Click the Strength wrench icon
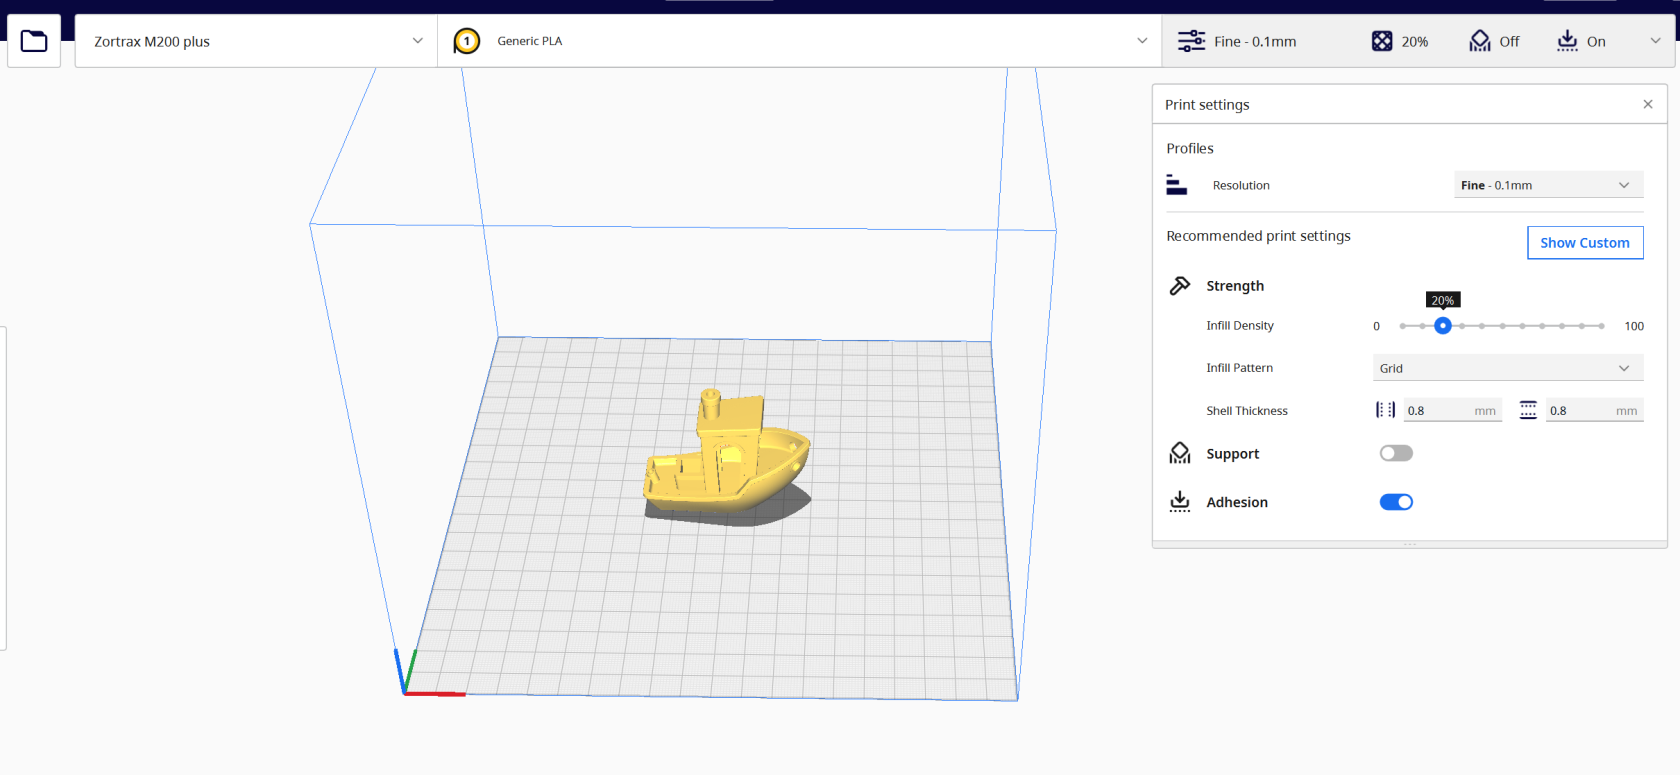Viewport: 1680px width, 775px height. point(1180,285)
